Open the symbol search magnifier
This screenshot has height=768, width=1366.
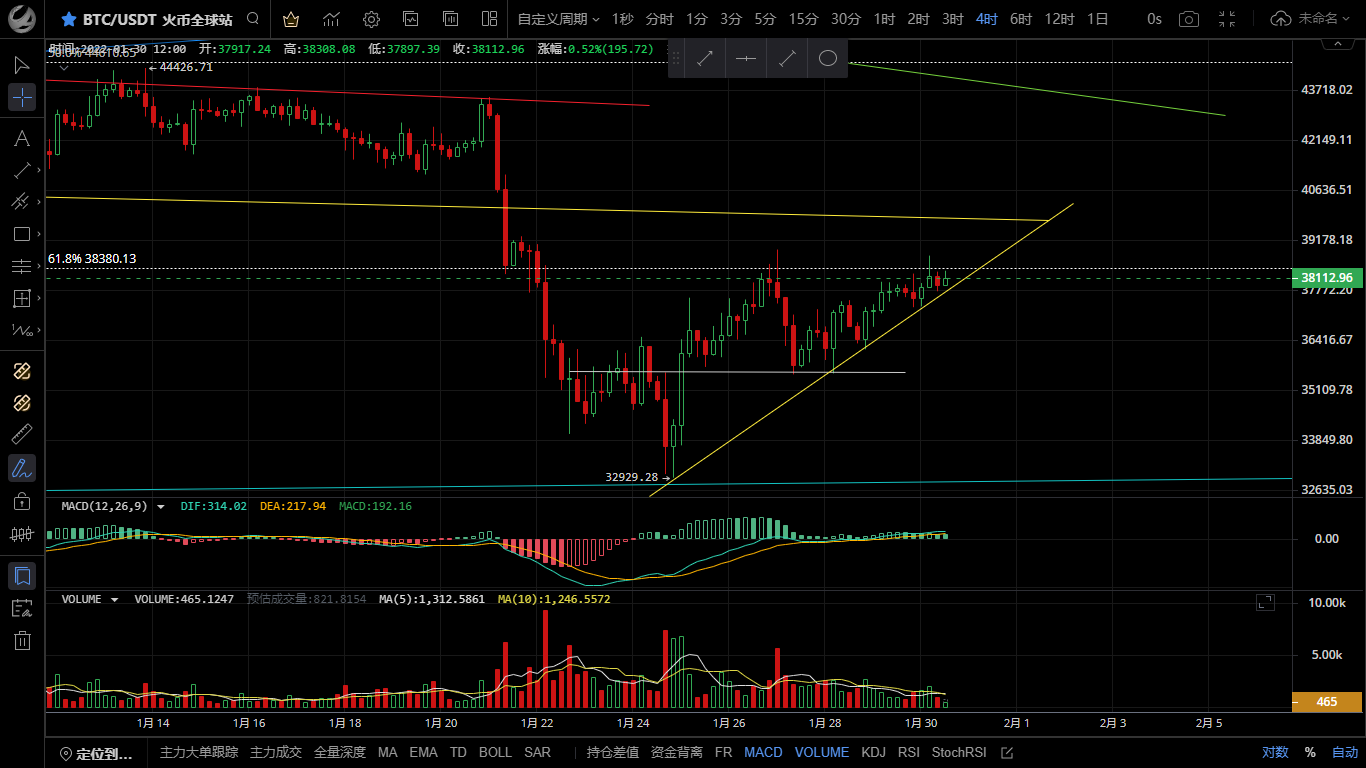(253, 19)
